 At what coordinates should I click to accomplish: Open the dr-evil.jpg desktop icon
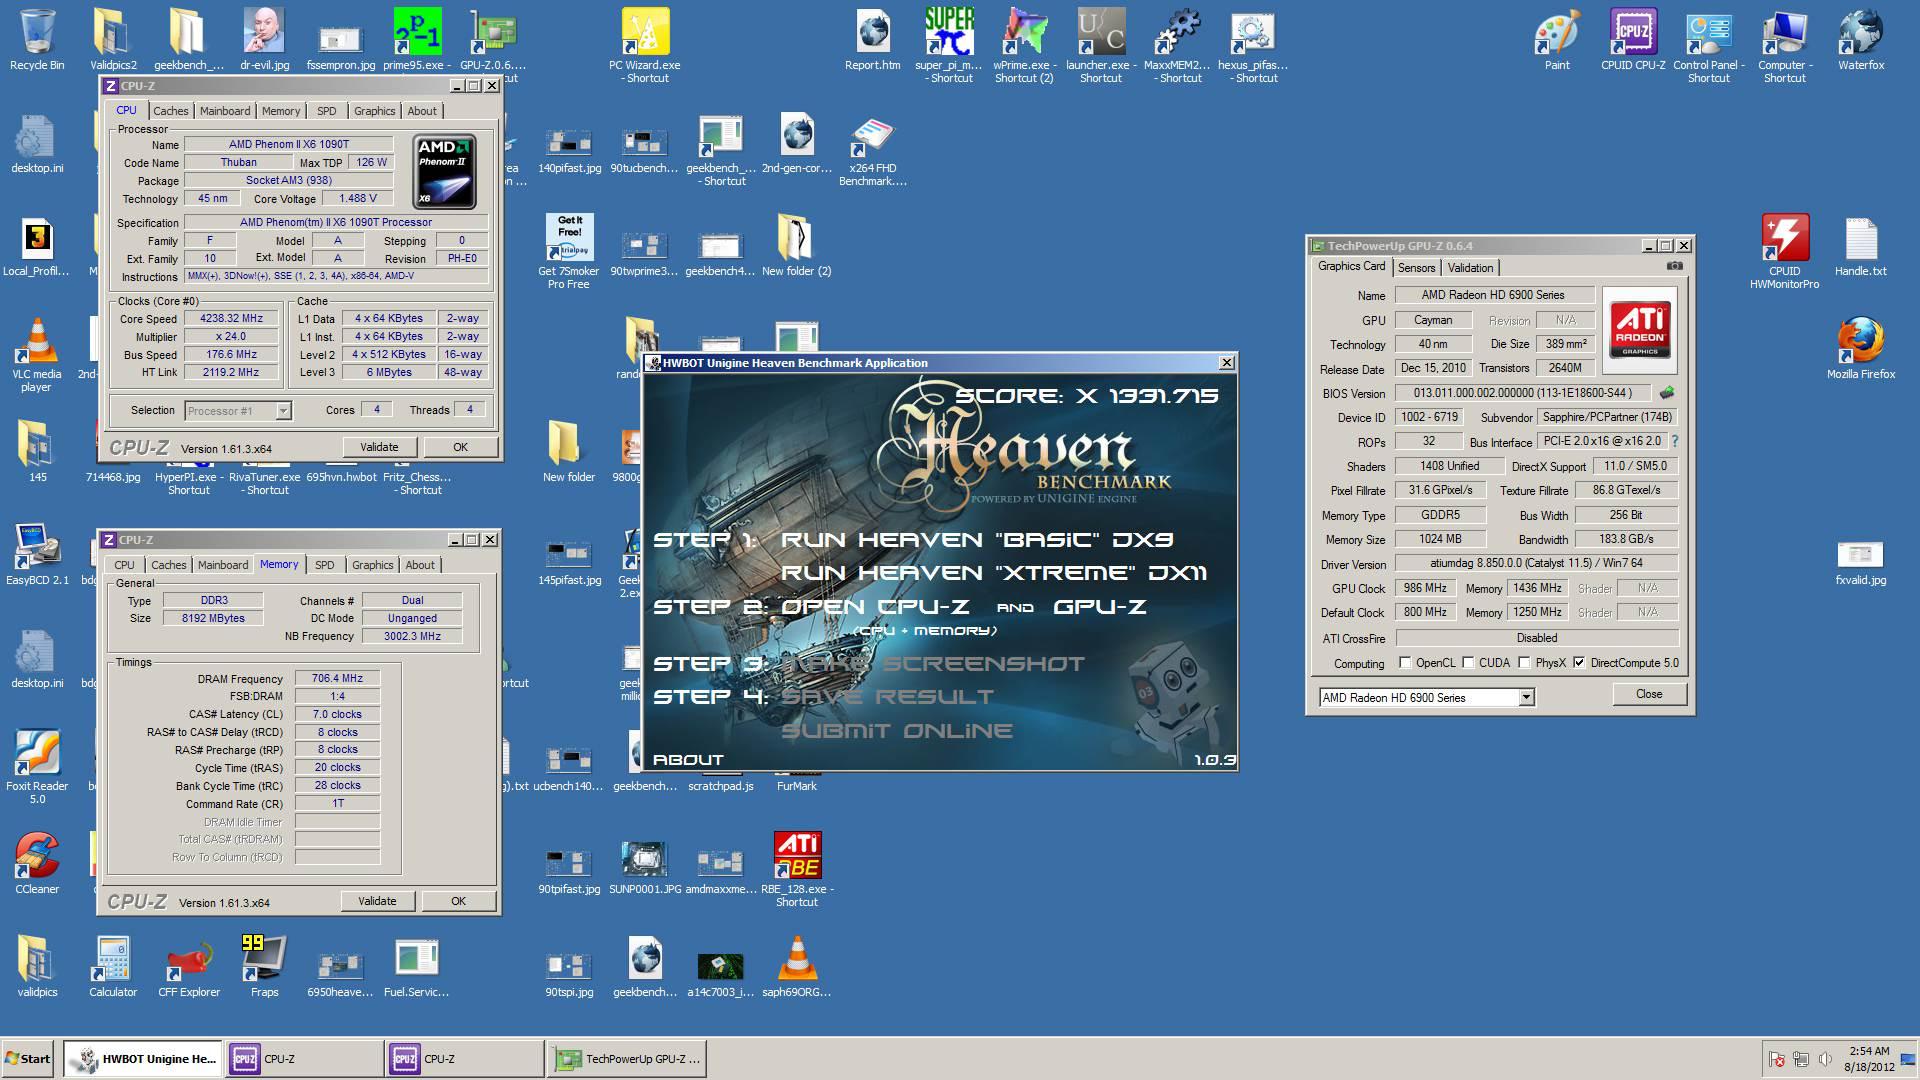click(x=264, y=40)
